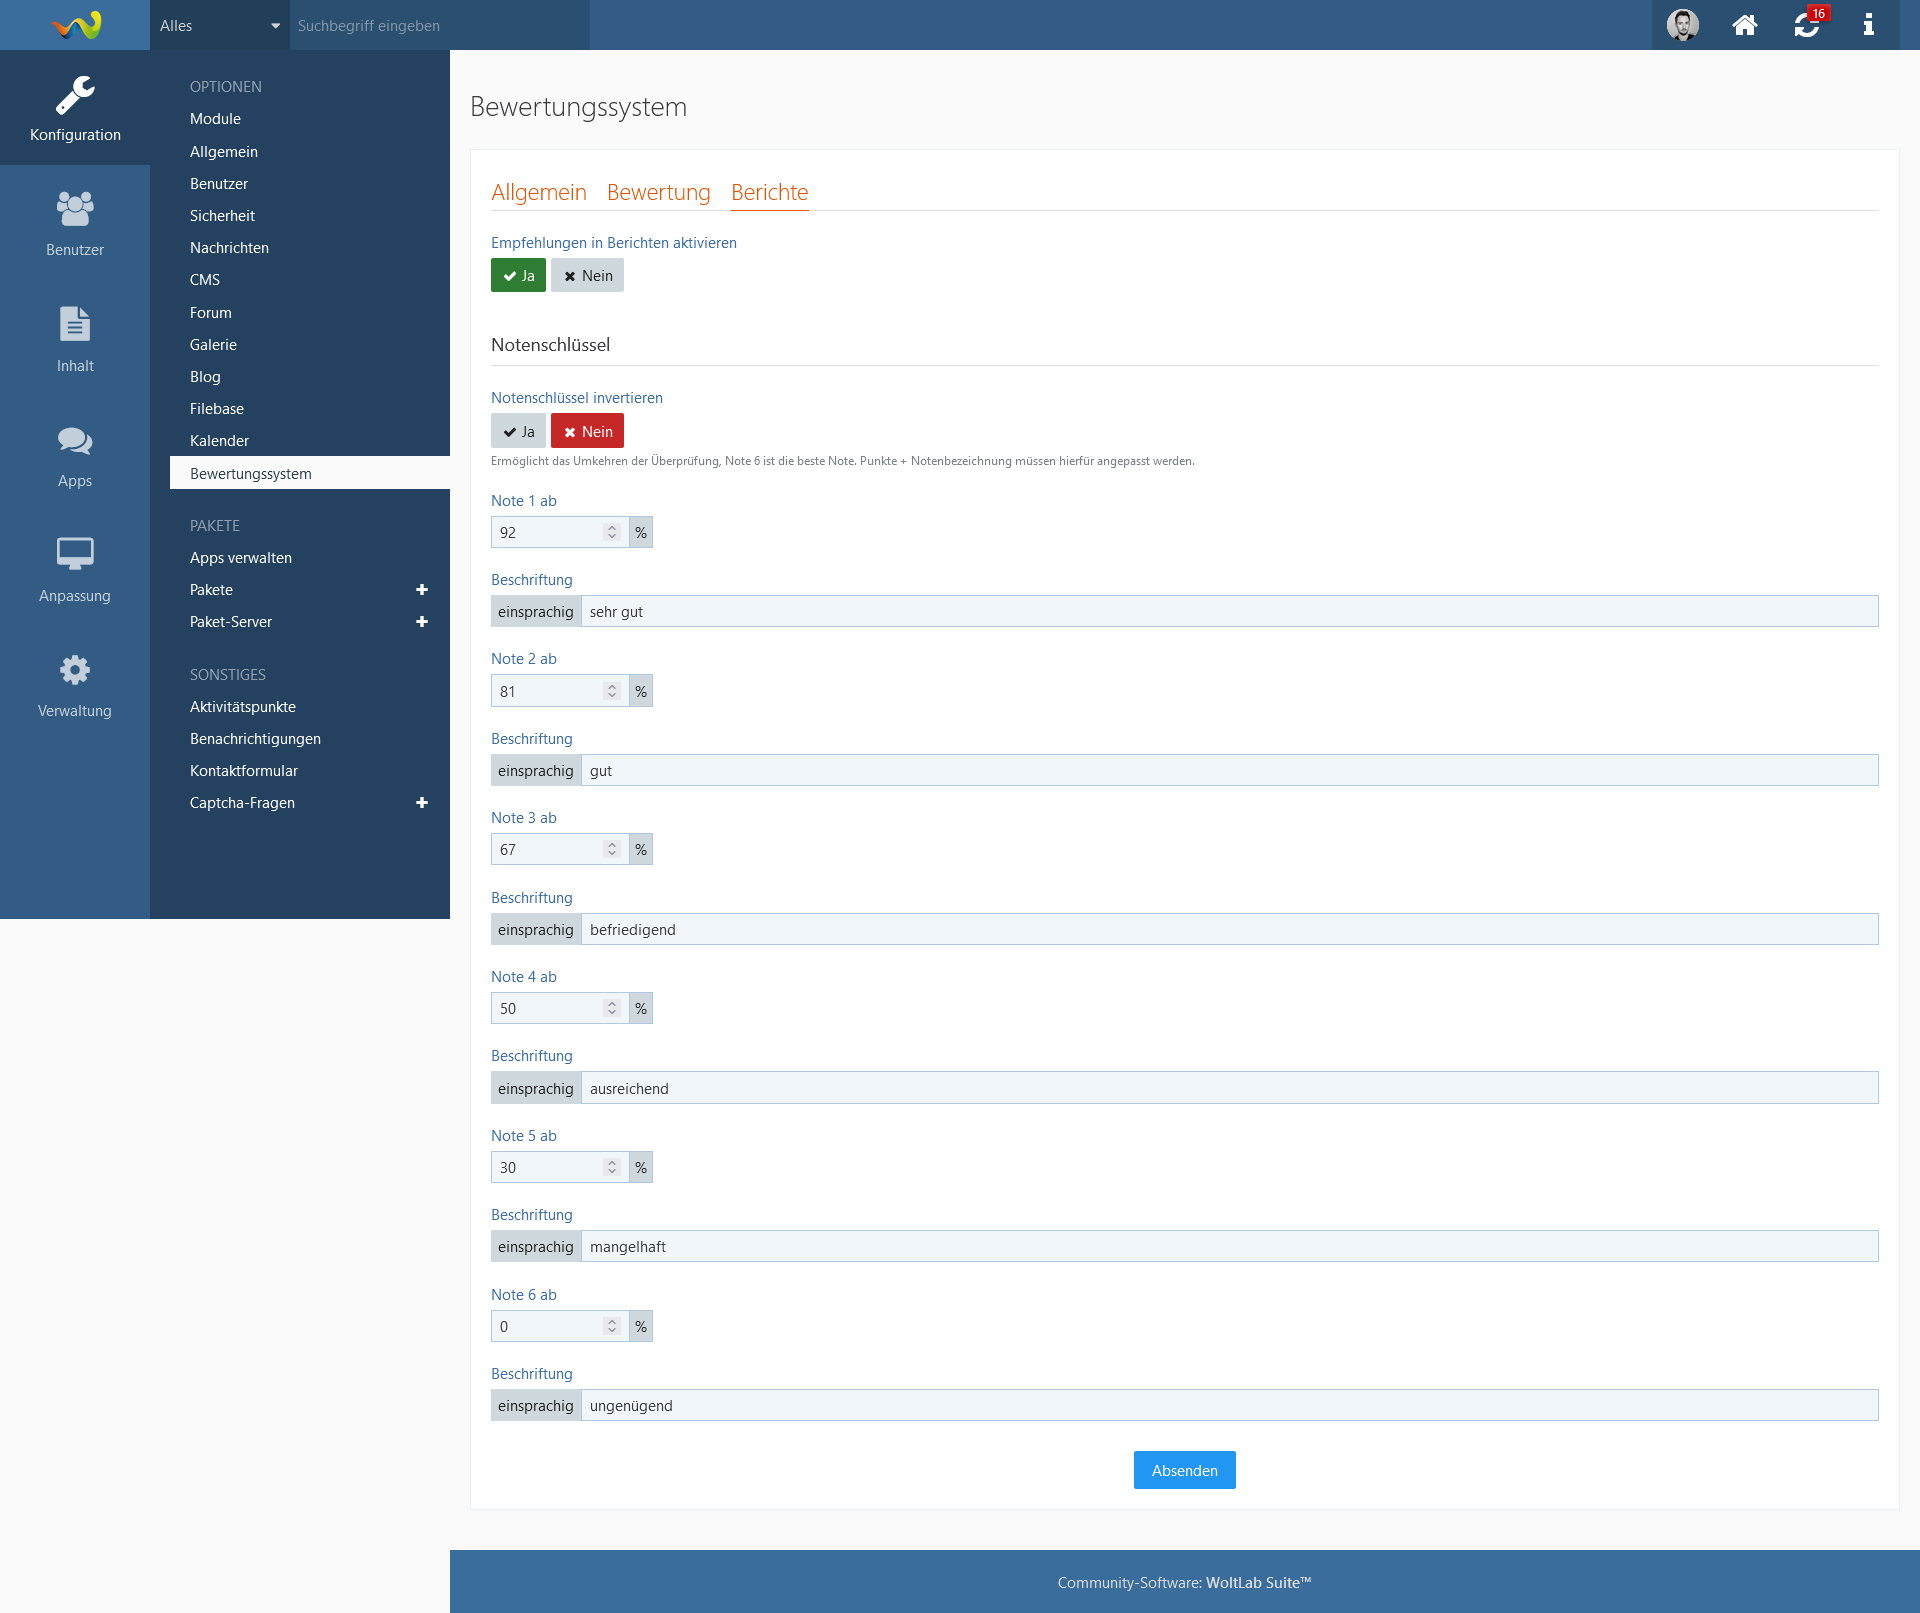Click the plus icon next to Pakete

click(422, 590)
